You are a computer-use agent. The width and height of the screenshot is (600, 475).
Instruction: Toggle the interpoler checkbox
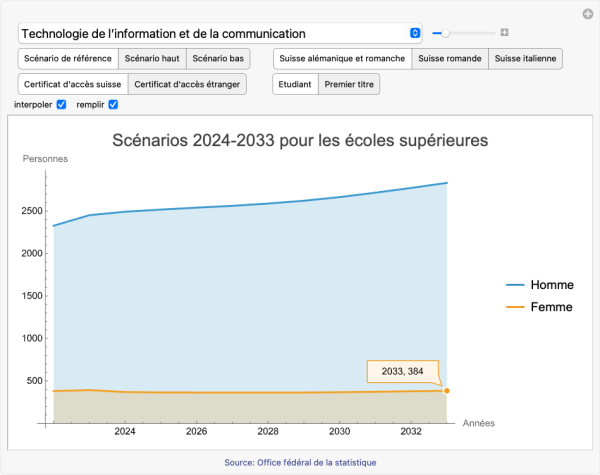point(62,105)
